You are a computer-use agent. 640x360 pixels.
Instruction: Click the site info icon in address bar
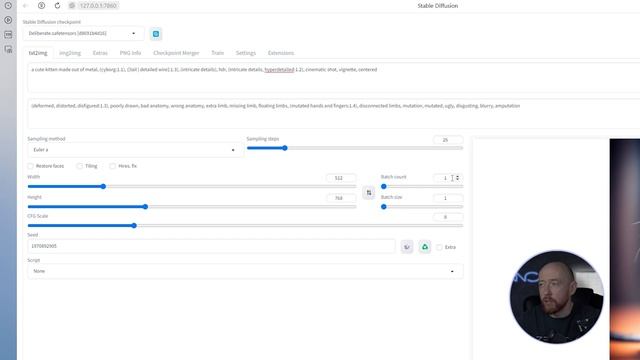[x=72, y=6]
